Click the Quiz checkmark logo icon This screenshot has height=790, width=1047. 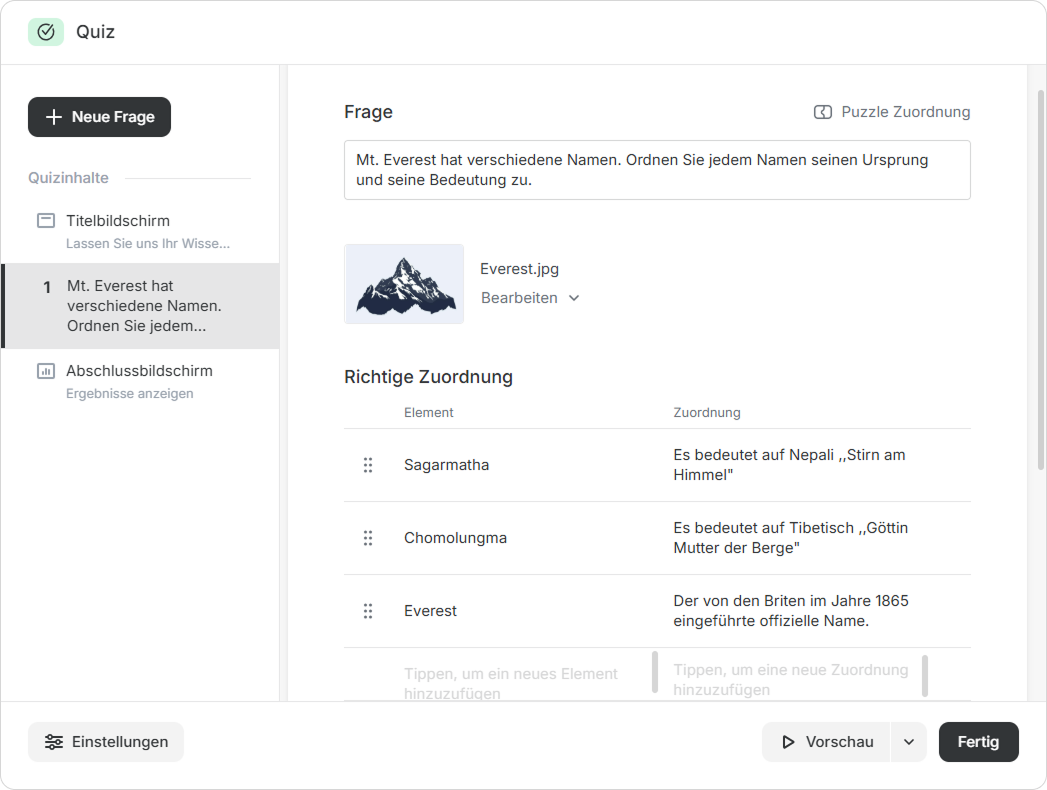(x=46, y=32)
